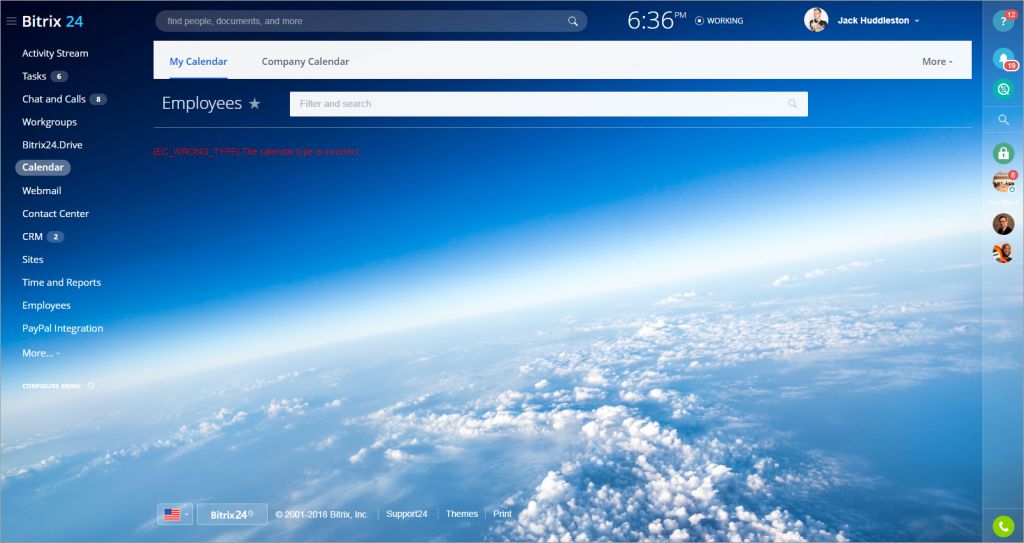Screen dimensions: 1024x543
Task: Click the Chat and Calls counter badge 8
Action: (x=98, y=99)
